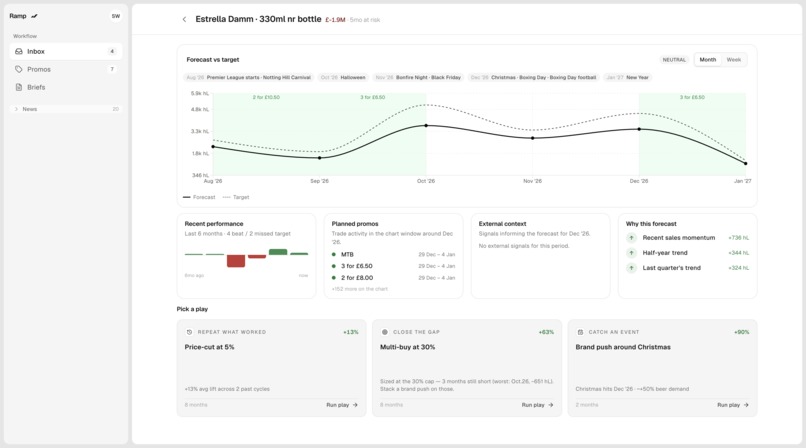
Task: Open Inbox in the sidebar
Action: (66, 51)
